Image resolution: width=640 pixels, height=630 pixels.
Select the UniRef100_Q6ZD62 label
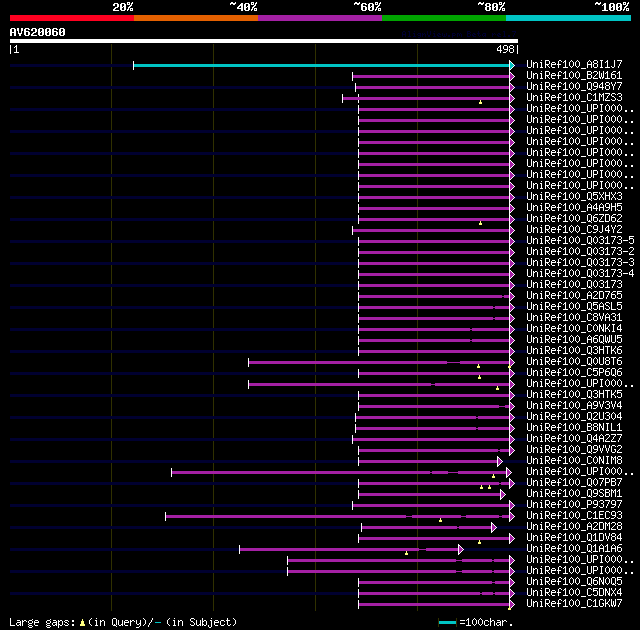click(x=574, y=218)
